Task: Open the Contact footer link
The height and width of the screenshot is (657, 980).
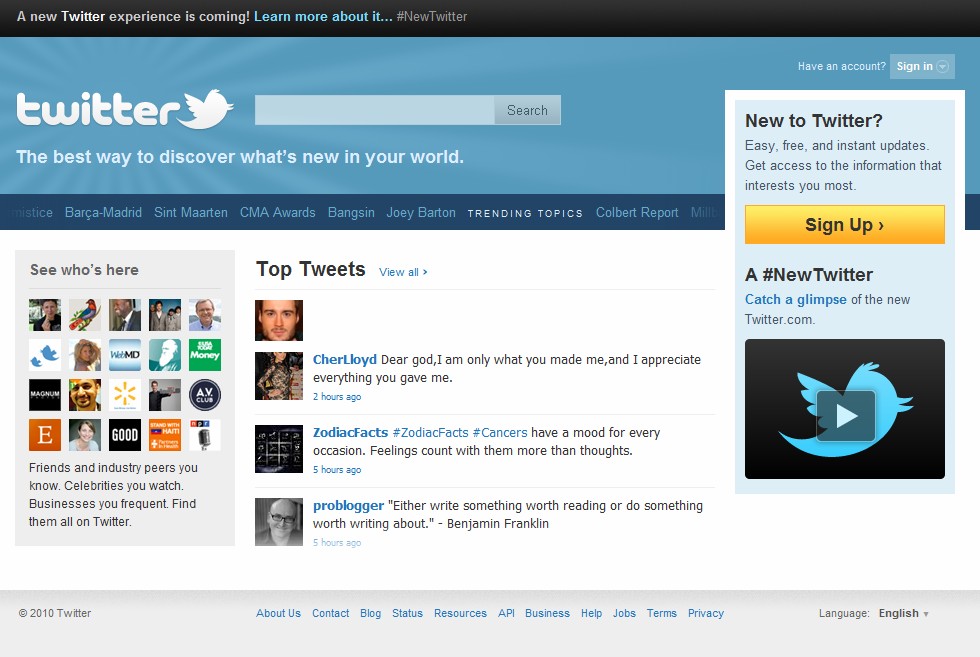Action: (331, 613)
